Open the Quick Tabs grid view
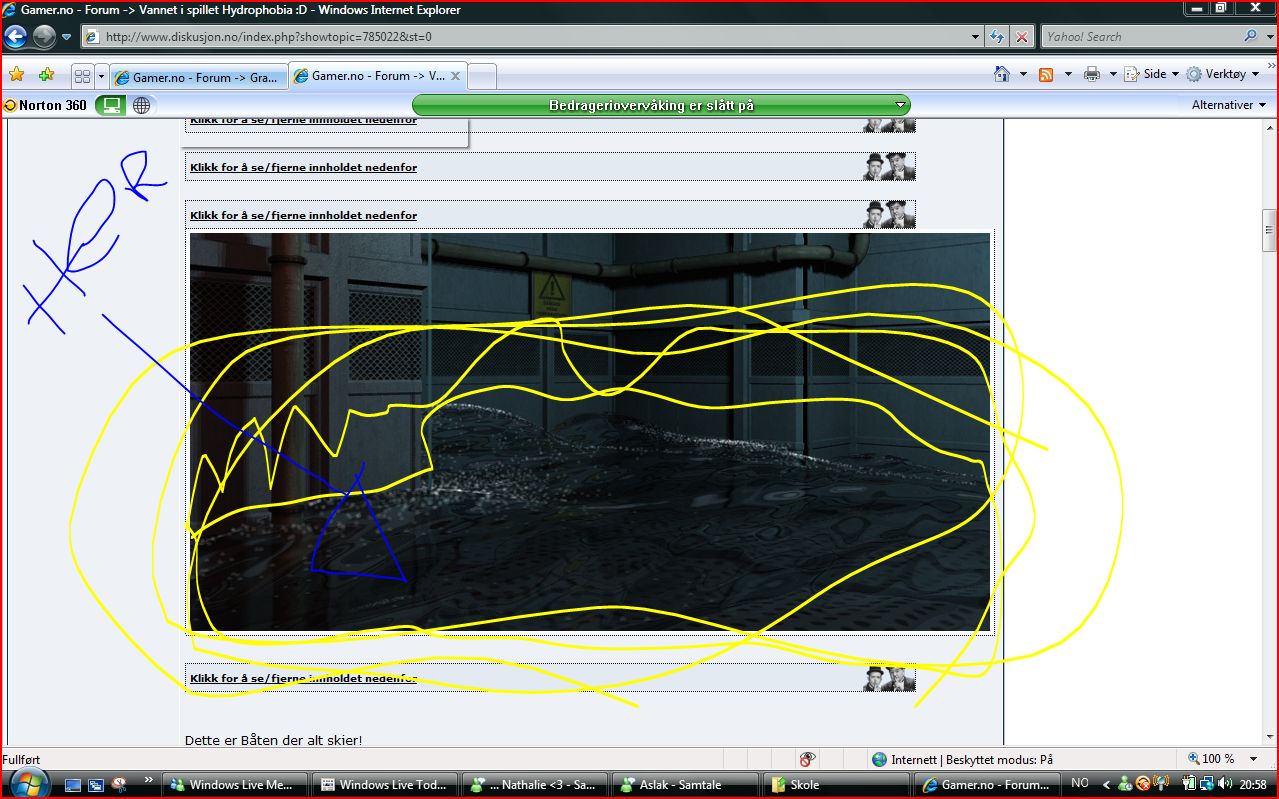The height and width of the screenshot is (799, 1279). coord(83,76)
